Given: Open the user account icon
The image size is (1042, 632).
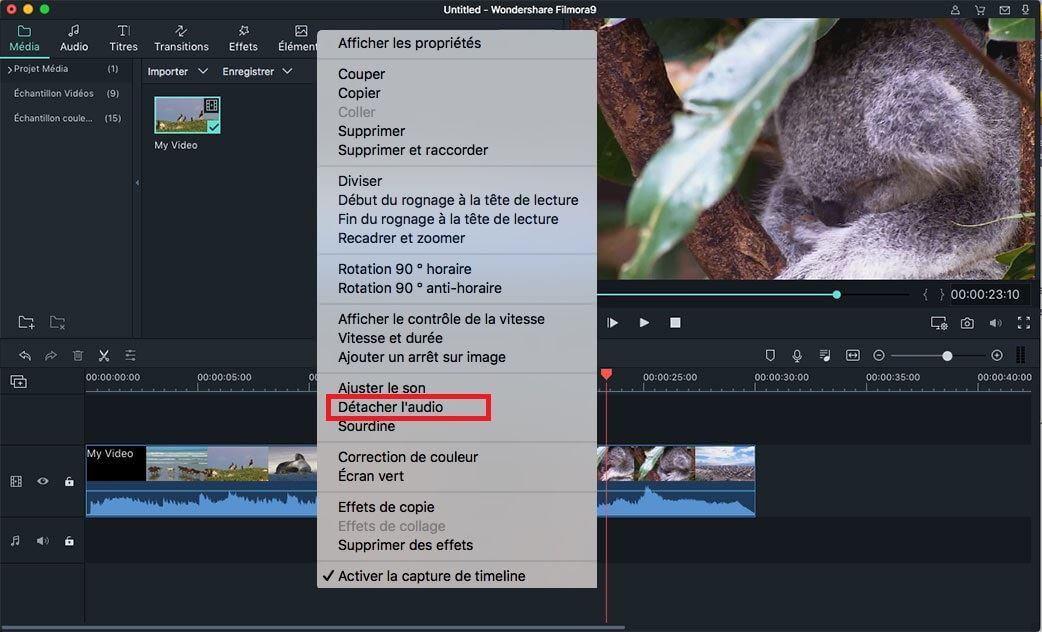Looking at the screenshot, I should (x=955, y=9).
